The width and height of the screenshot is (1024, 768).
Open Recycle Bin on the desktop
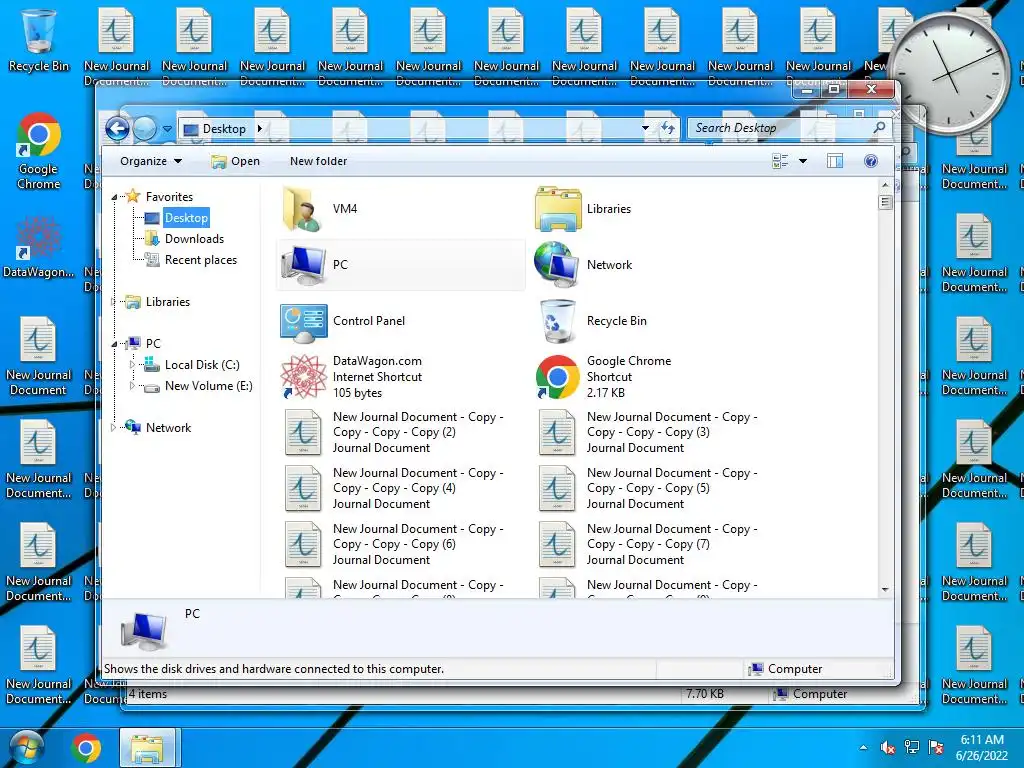click(x=39, y=40)
